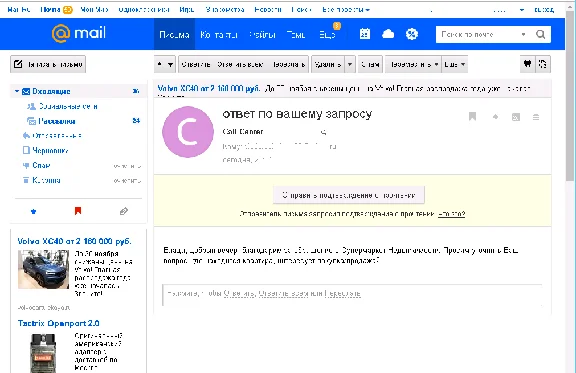Open the search options dropdown arrow

(523, 34)
